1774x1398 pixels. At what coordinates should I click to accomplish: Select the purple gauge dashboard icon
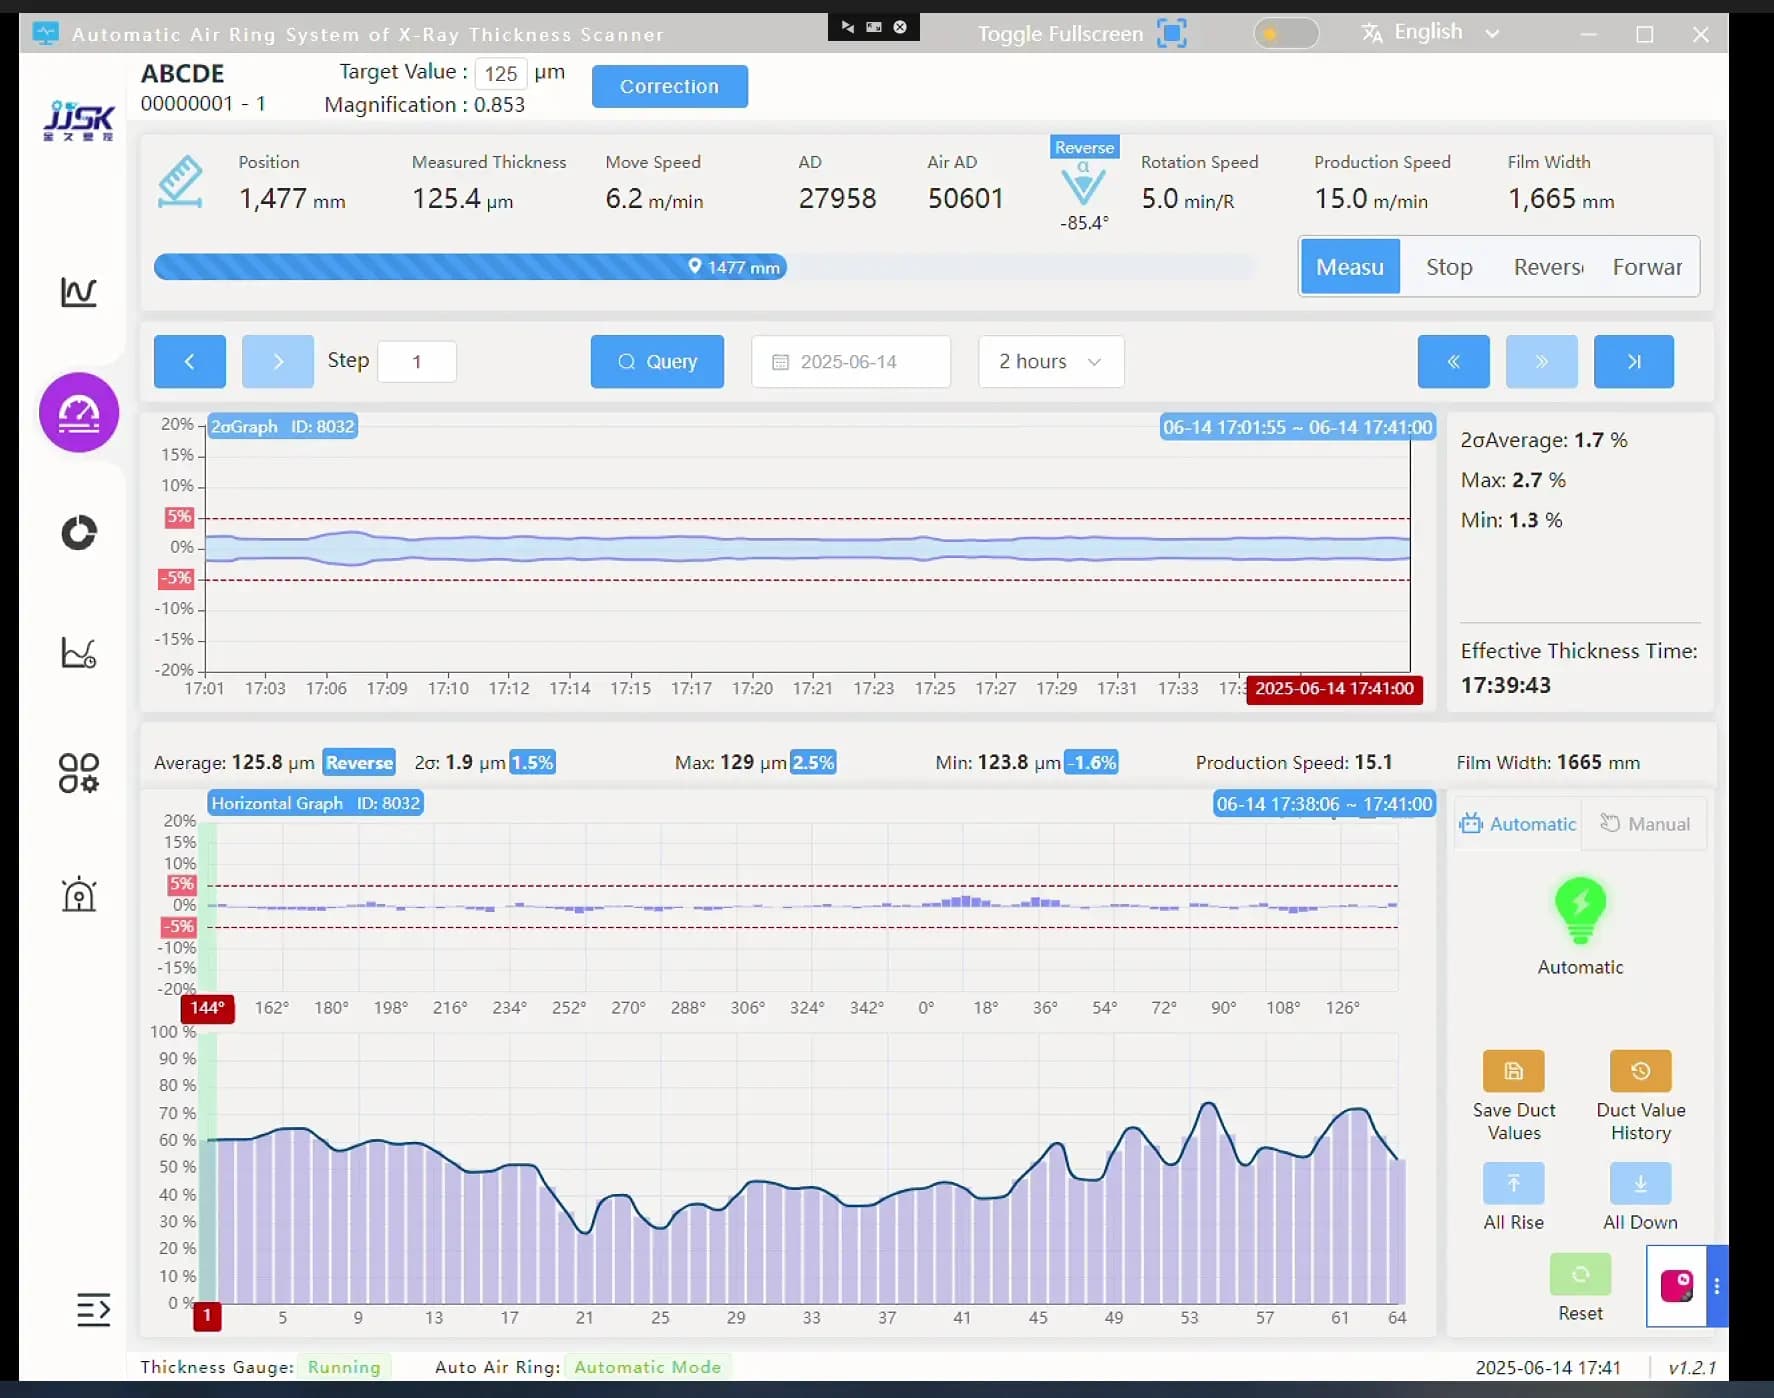click(x=79, y=413)
